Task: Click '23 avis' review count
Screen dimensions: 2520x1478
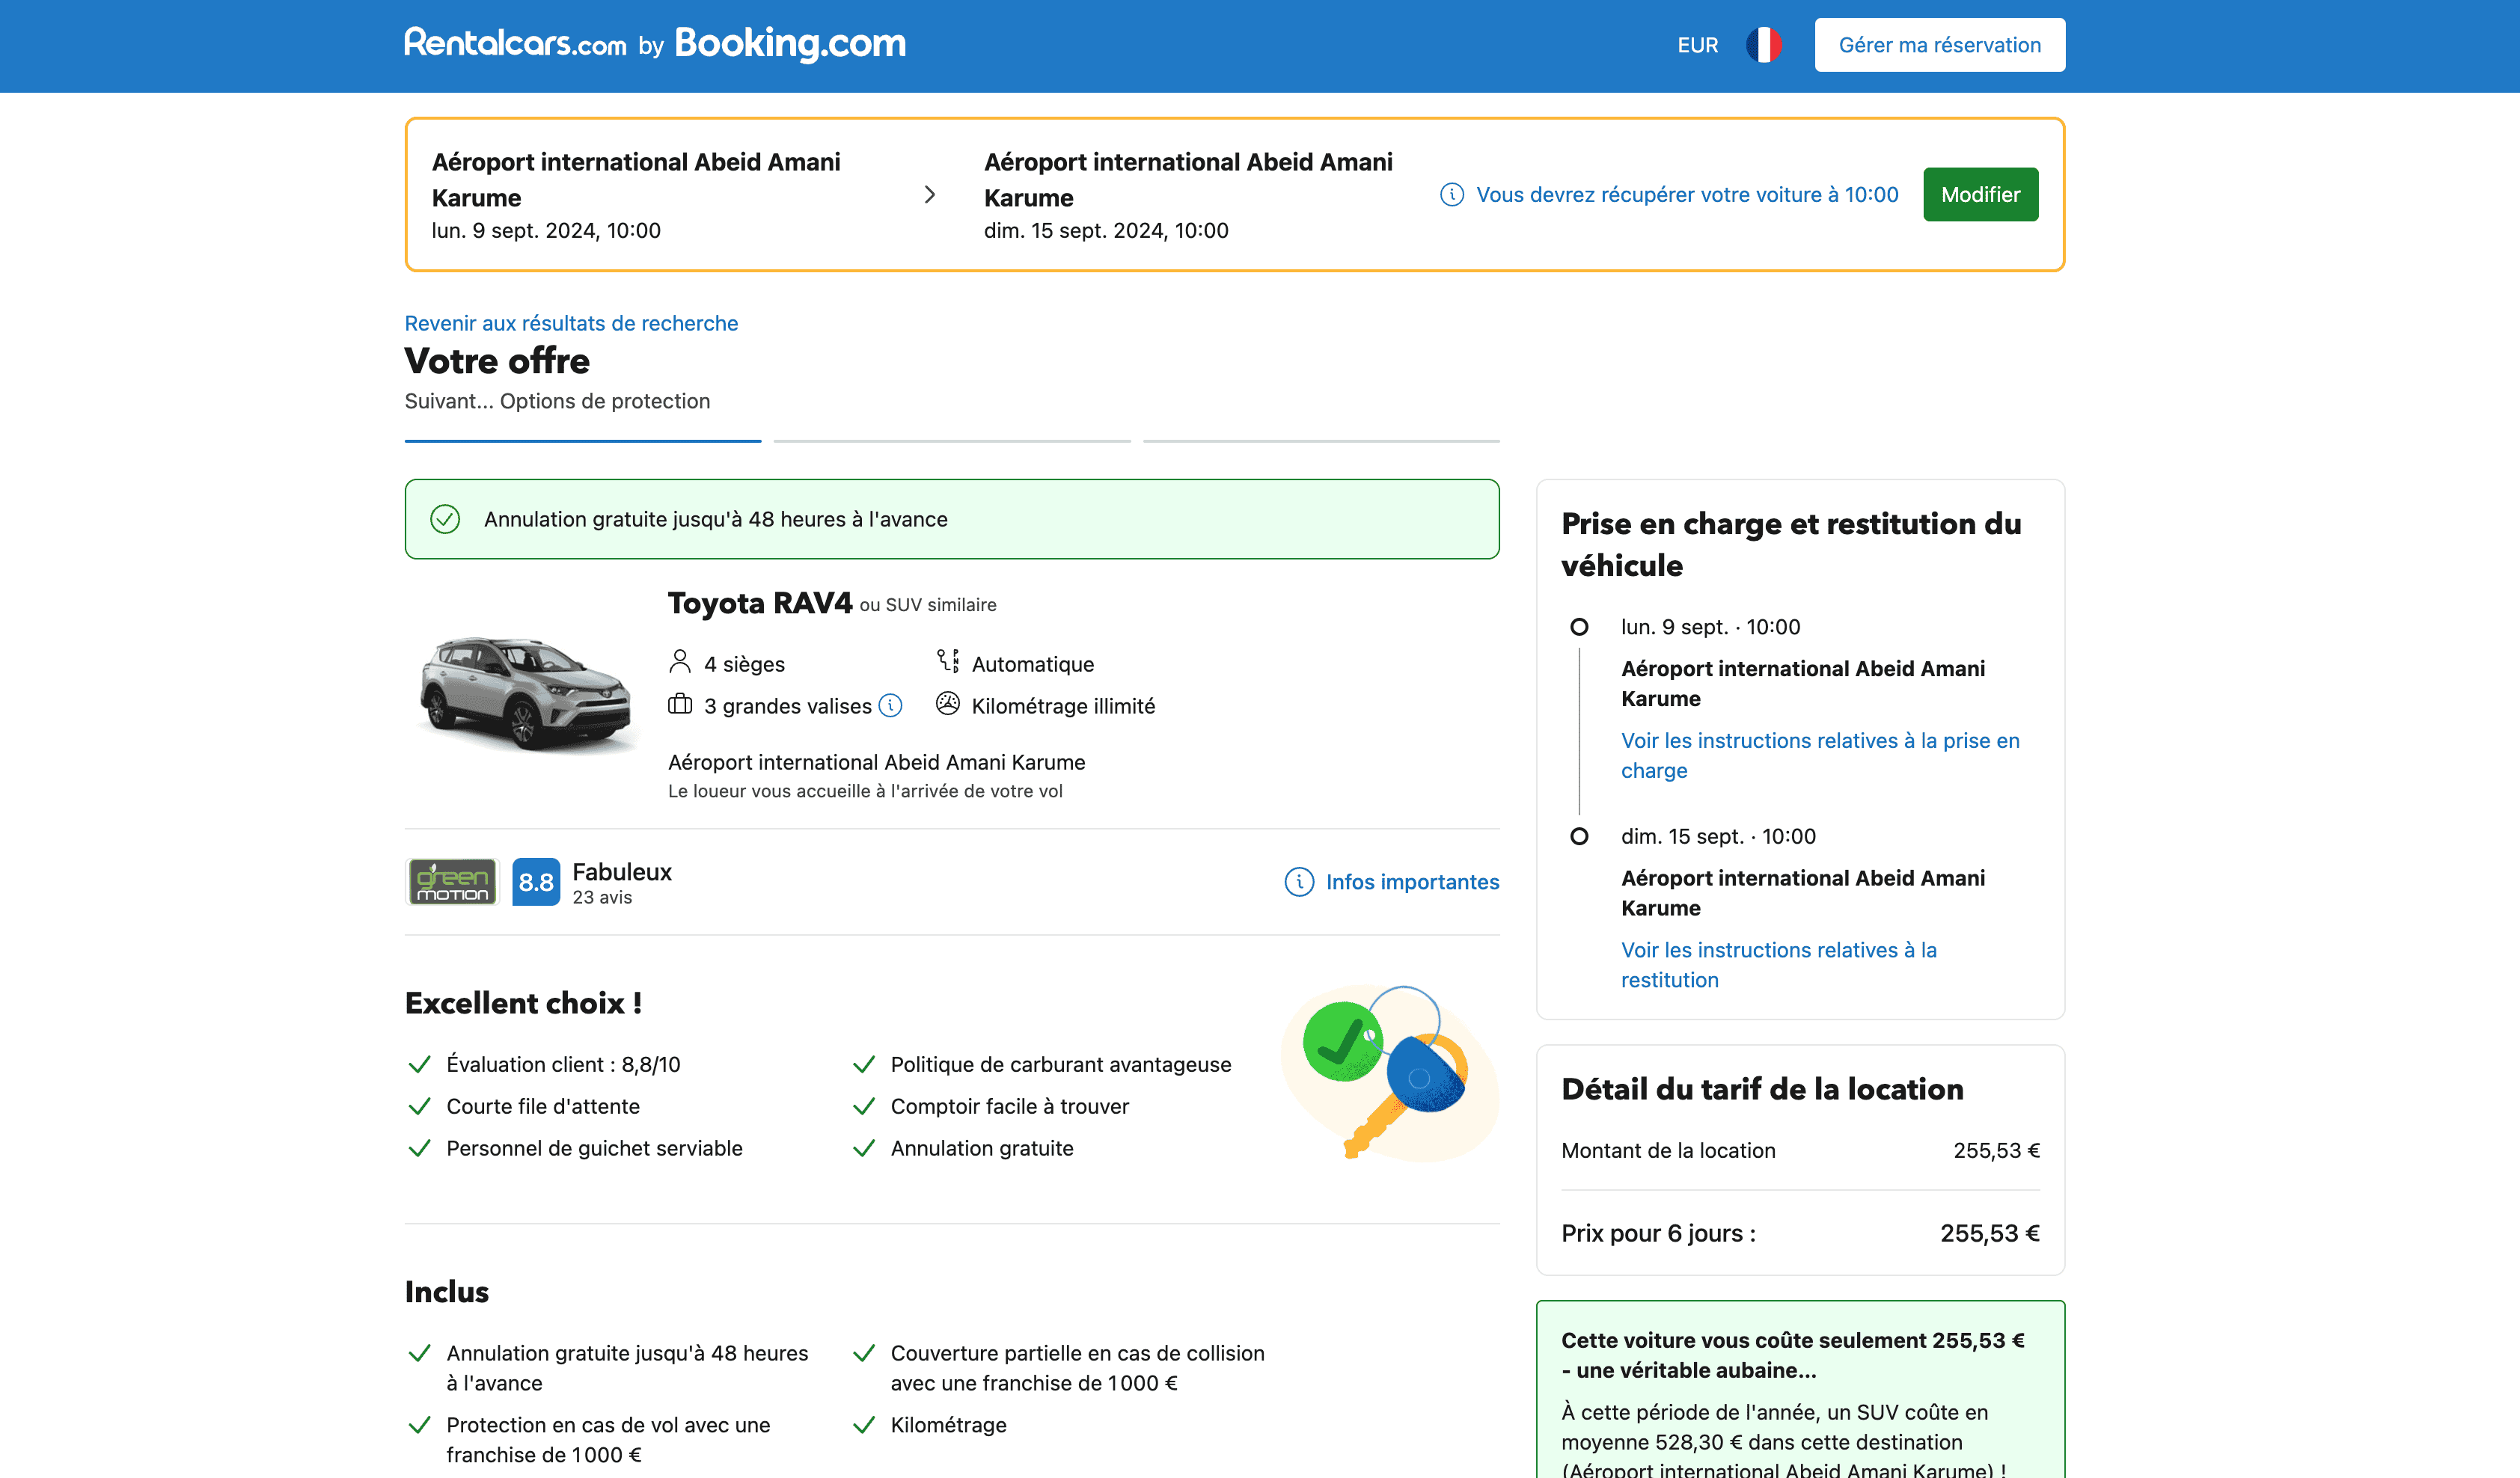Action: pos(602,897)
